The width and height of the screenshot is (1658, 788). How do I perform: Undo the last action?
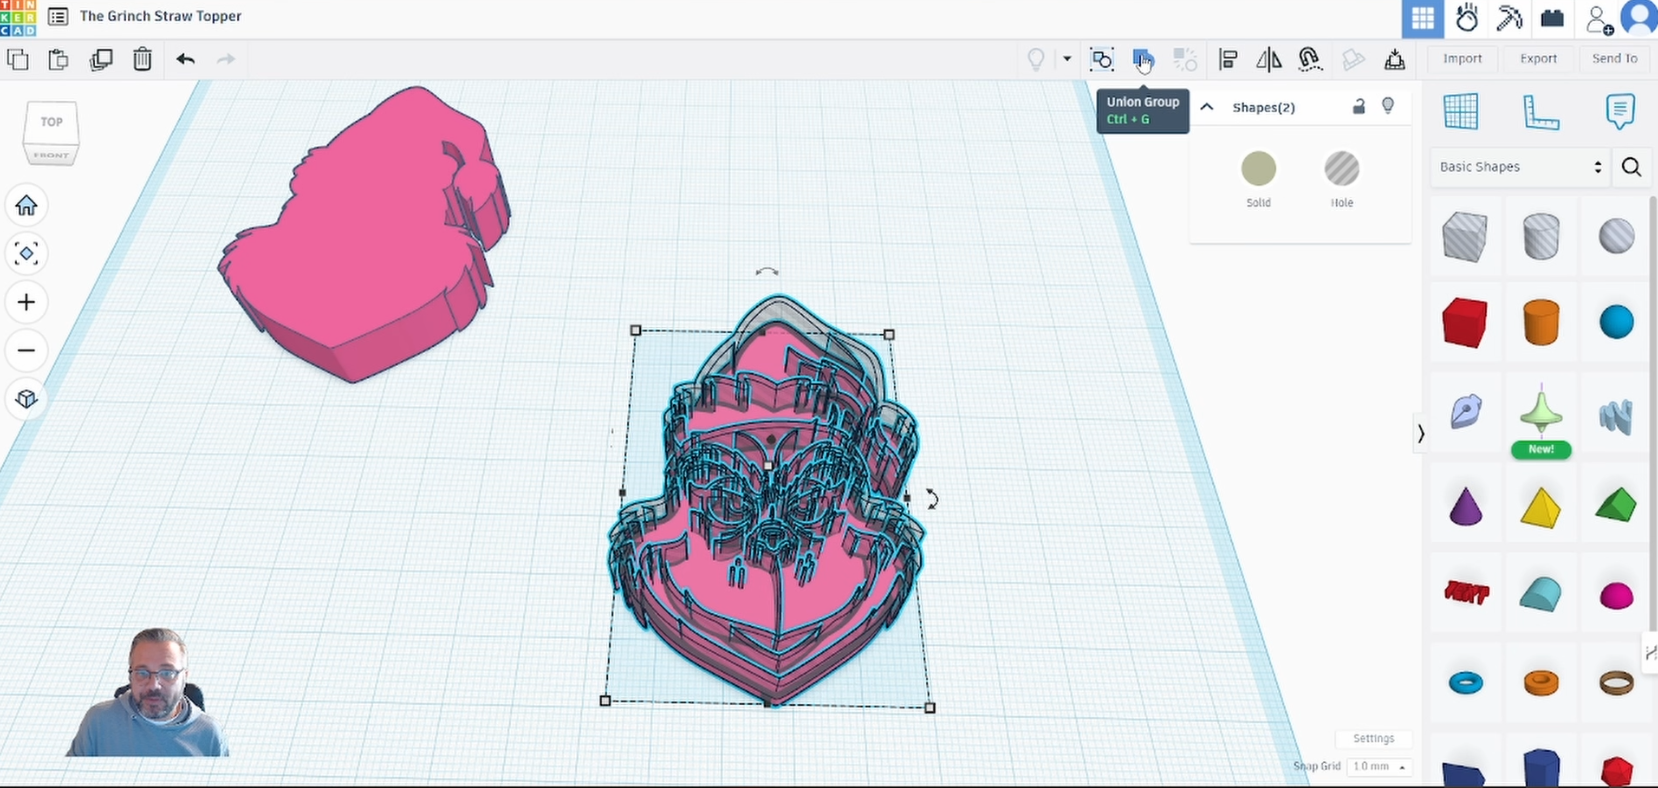point(185,59)
